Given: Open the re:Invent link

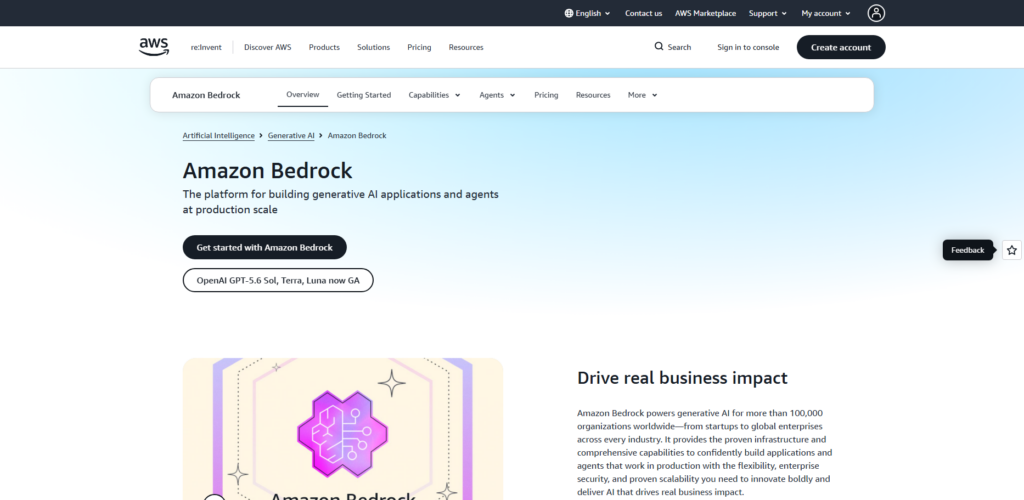Looking at the screenshot, I should pos(206,47).
